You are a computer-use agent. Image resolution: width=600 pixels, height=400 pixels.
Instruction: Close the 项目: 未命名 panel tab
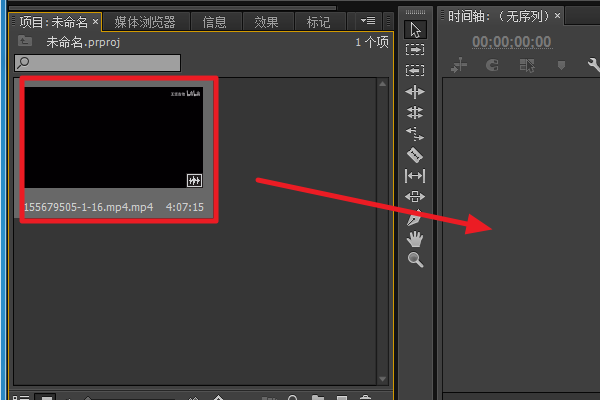(x=95, y=21)
